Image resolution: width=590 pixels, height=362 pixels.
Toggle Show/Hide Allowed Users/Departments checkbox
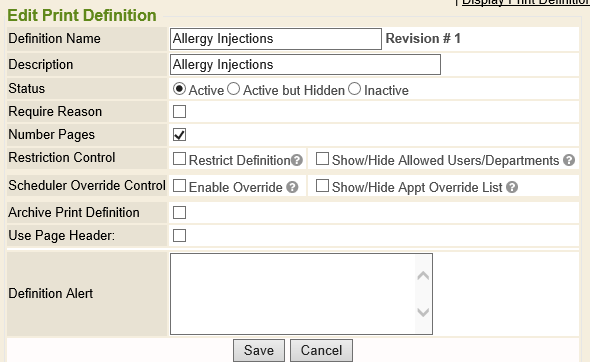point(322,159)
